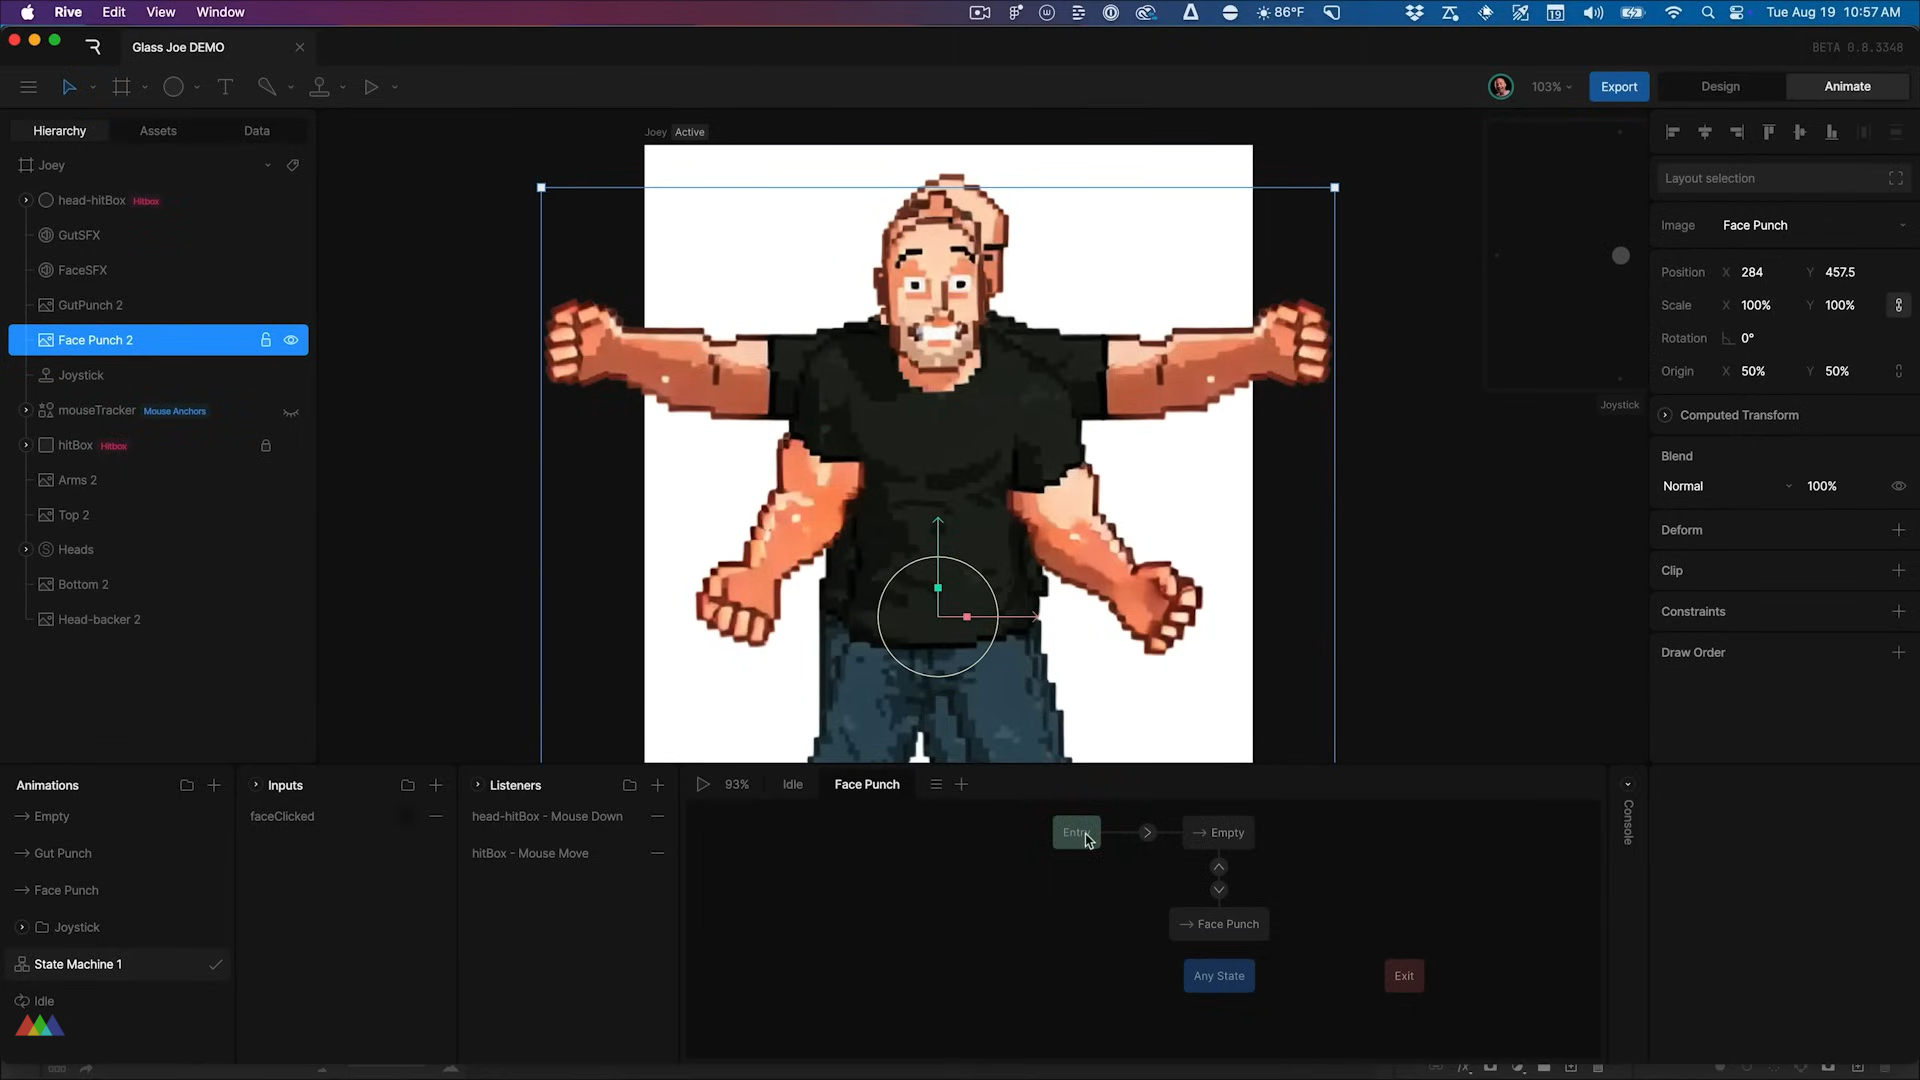Hide the Face Punch 2 layer
The width and height of the screenshot is (1920, 1080).
(291, 340)
